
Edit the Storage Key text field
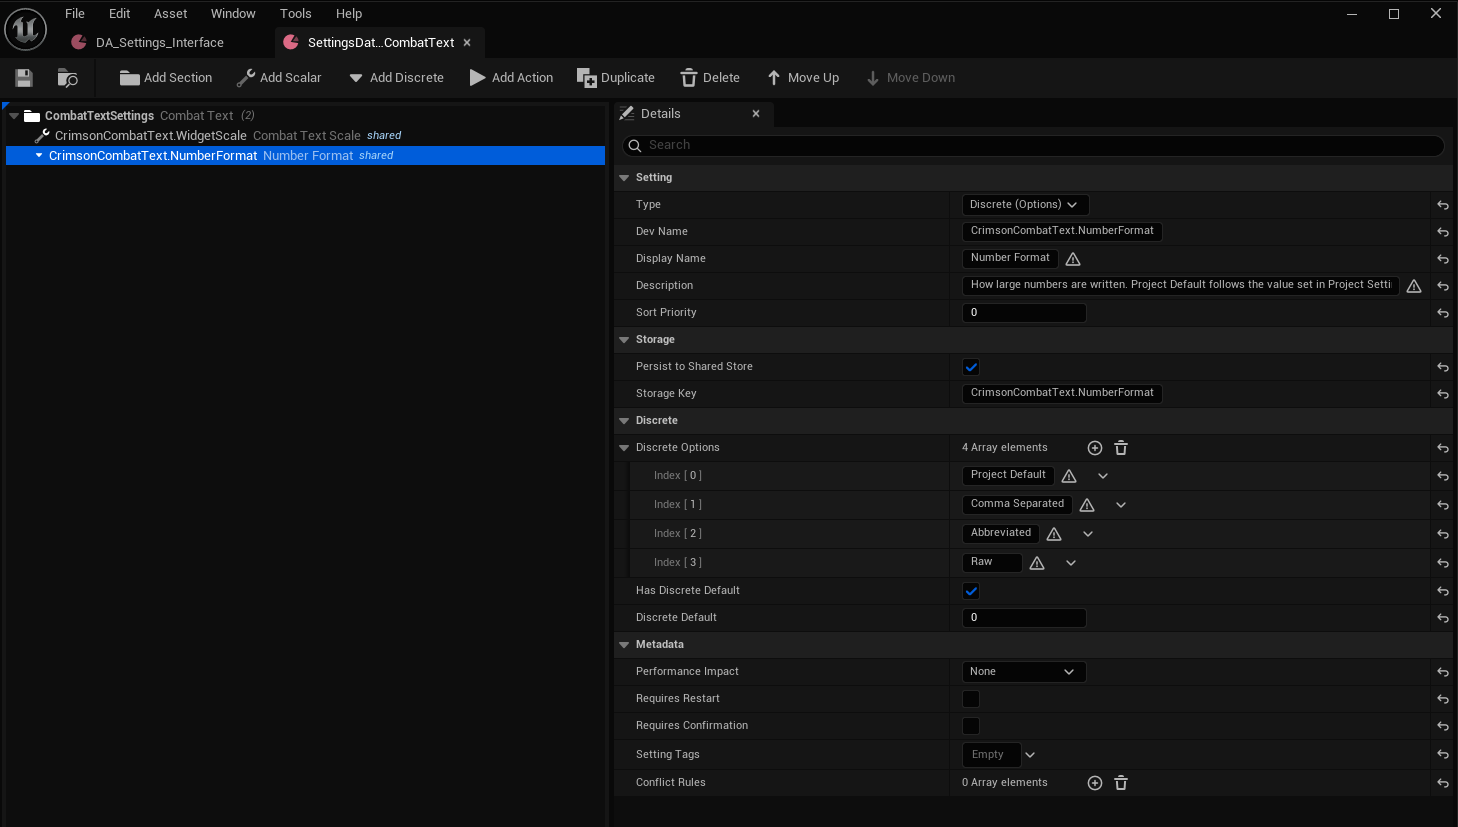tap(1062, 393)
